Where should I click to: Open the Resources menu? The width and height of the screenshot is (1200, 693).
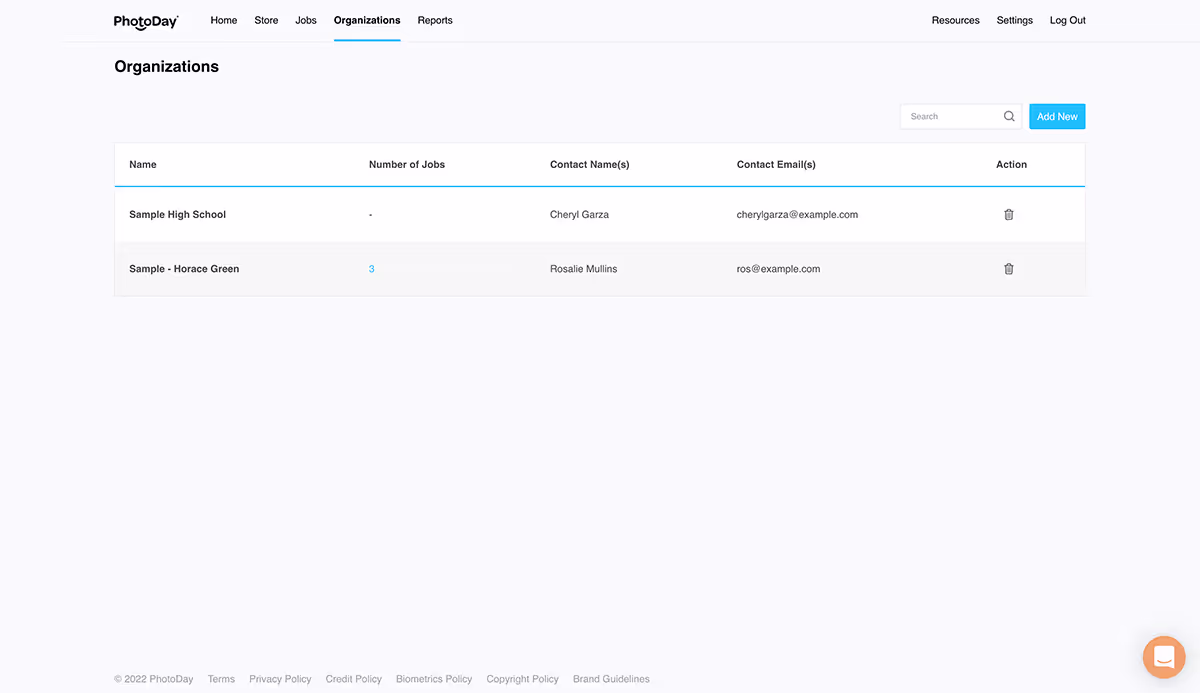click(955, 20)
